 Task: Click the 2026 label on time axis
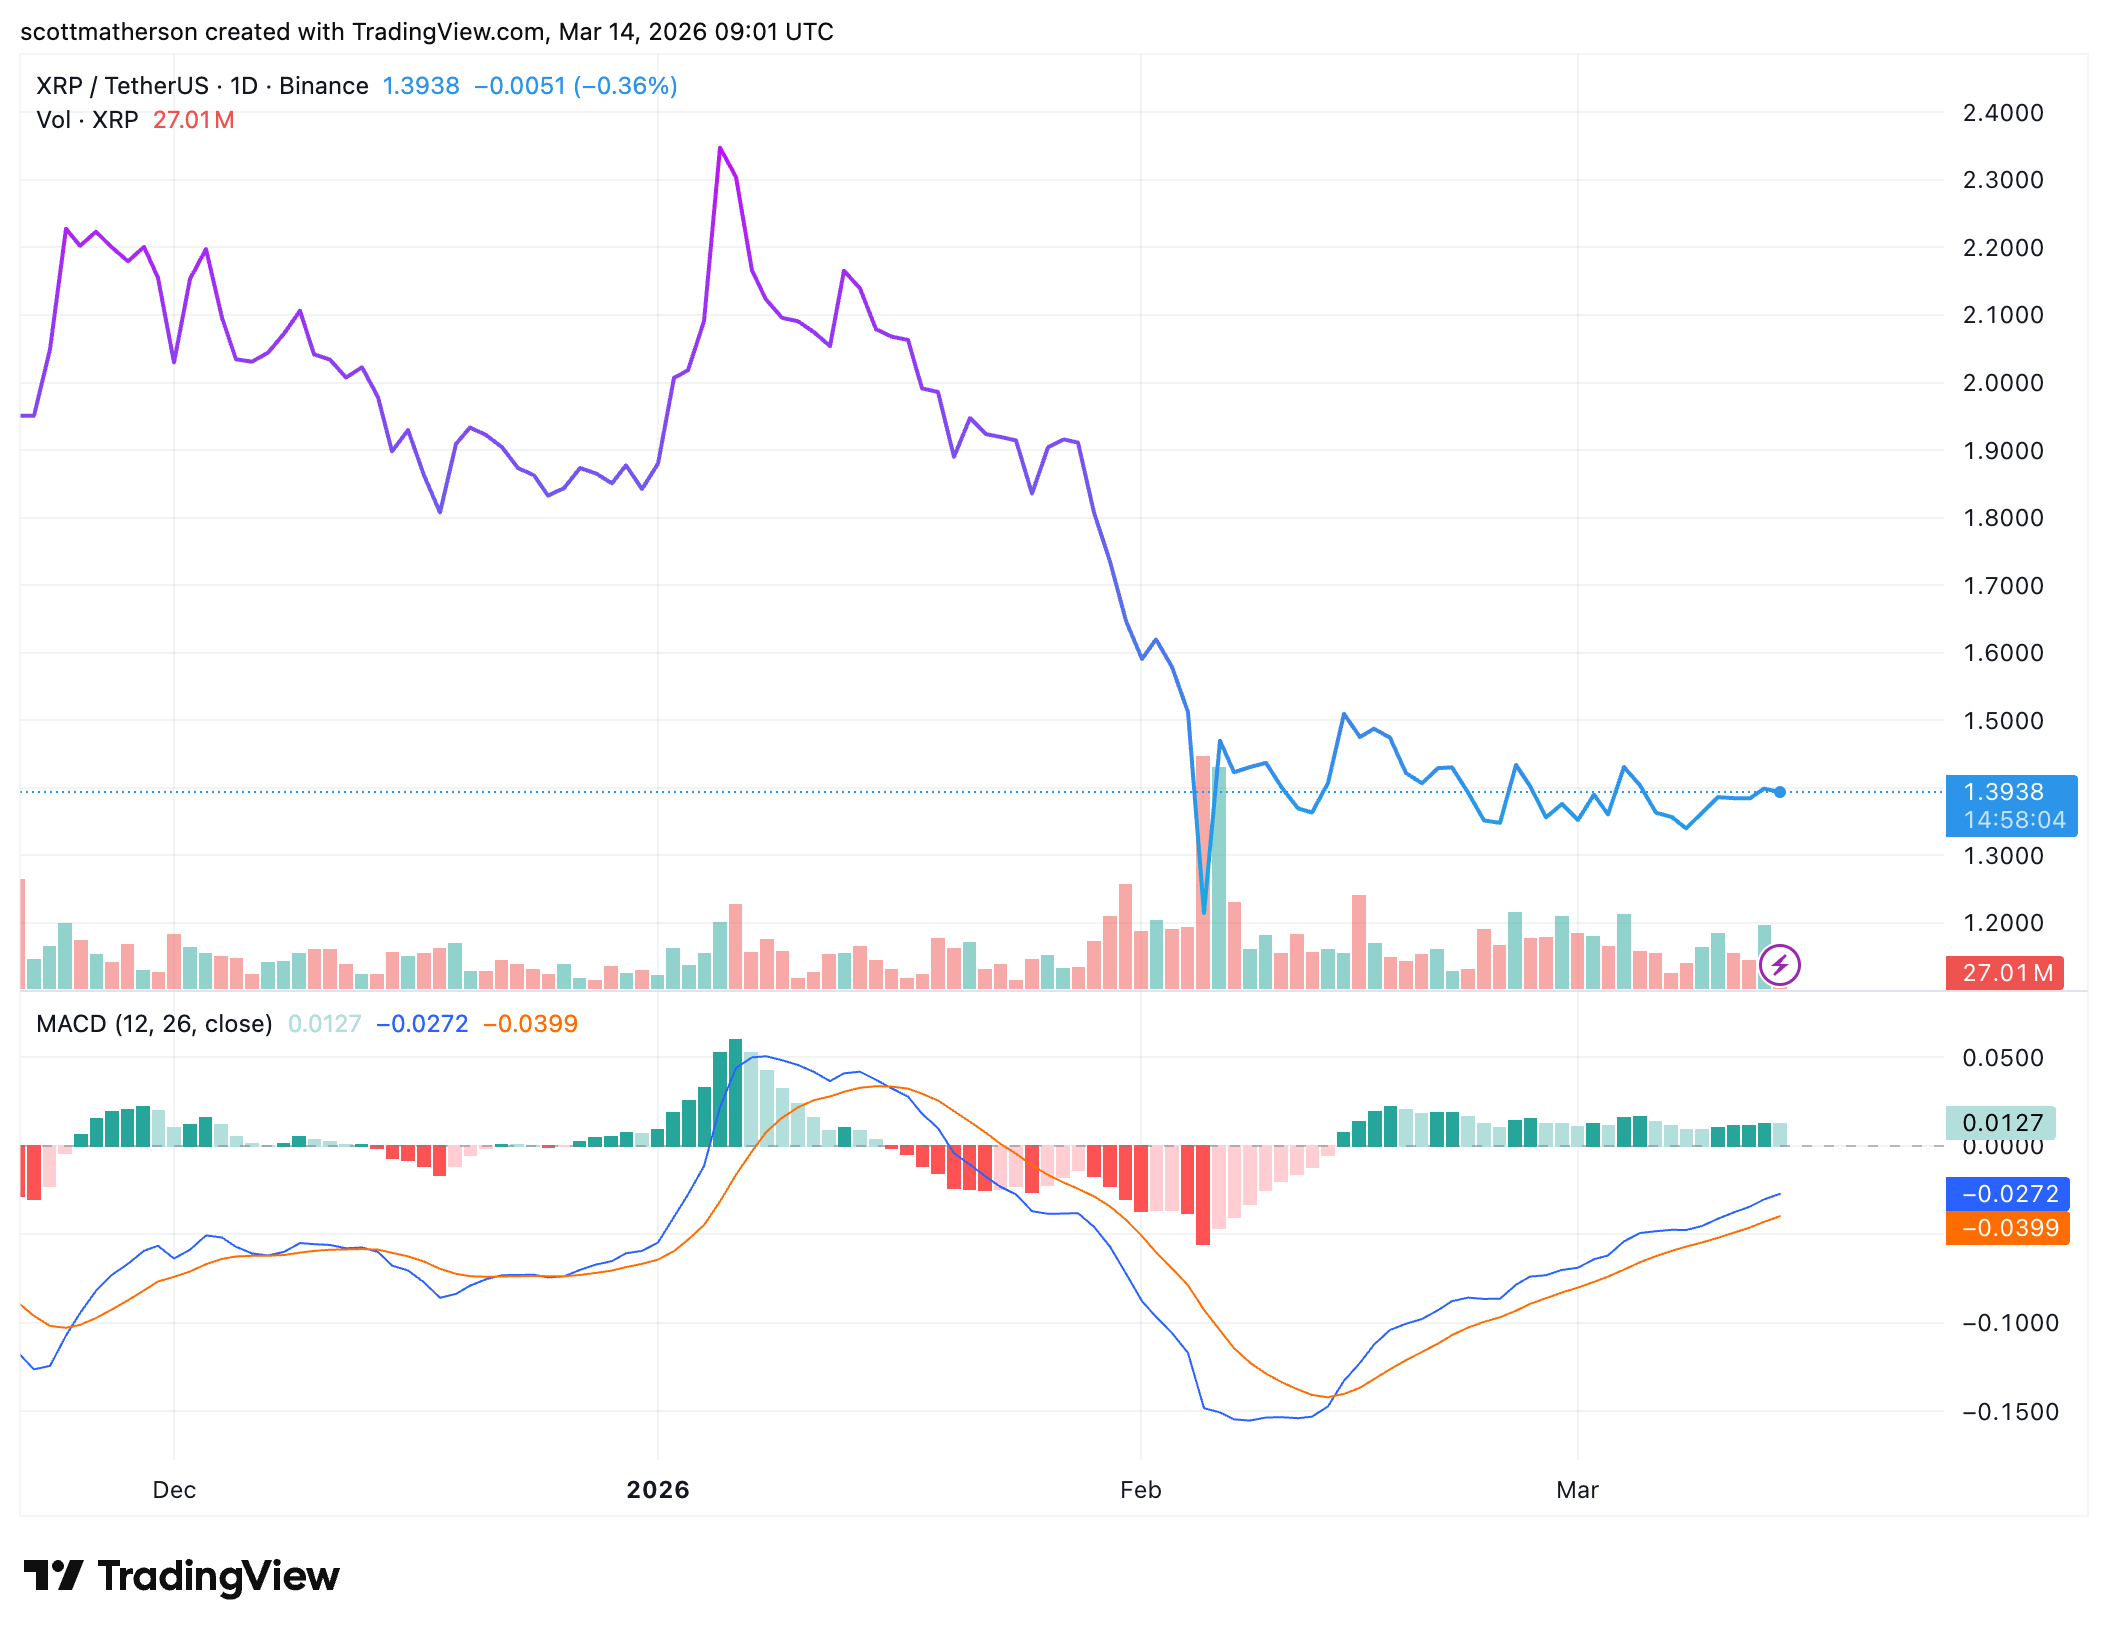pos(657,1490)
